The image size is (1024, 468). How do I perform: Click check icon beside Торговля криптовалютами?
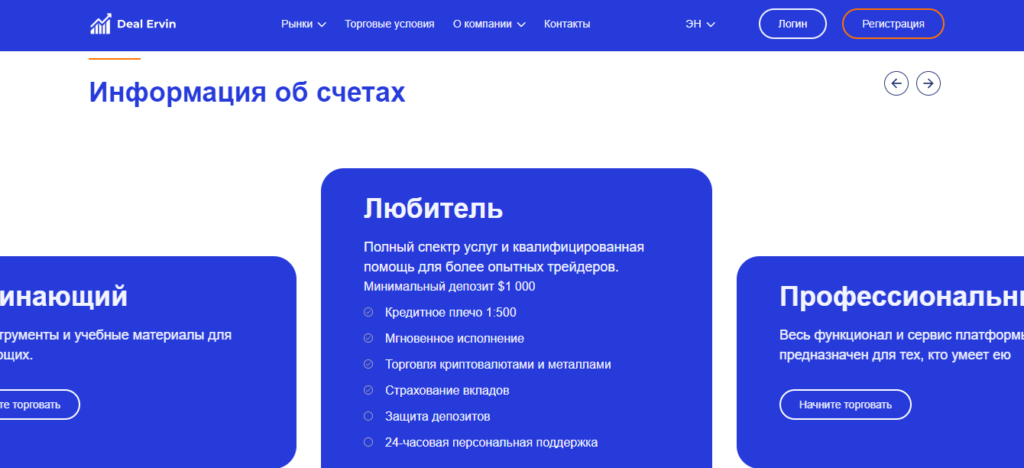point(368,364)
